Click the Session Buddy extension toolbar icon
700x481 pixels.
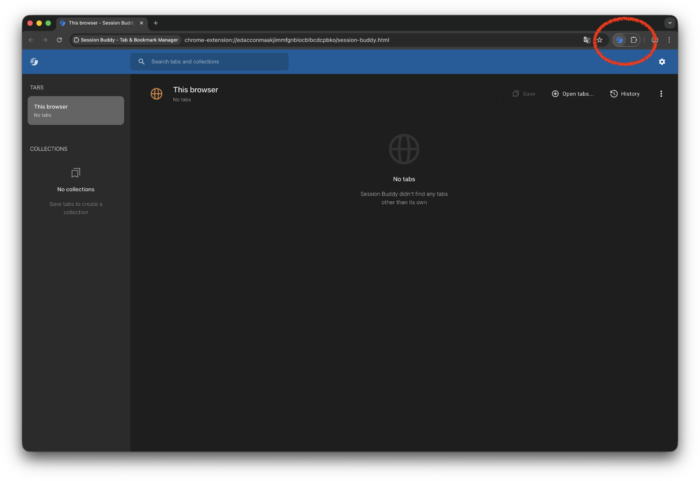pos(620,40)
